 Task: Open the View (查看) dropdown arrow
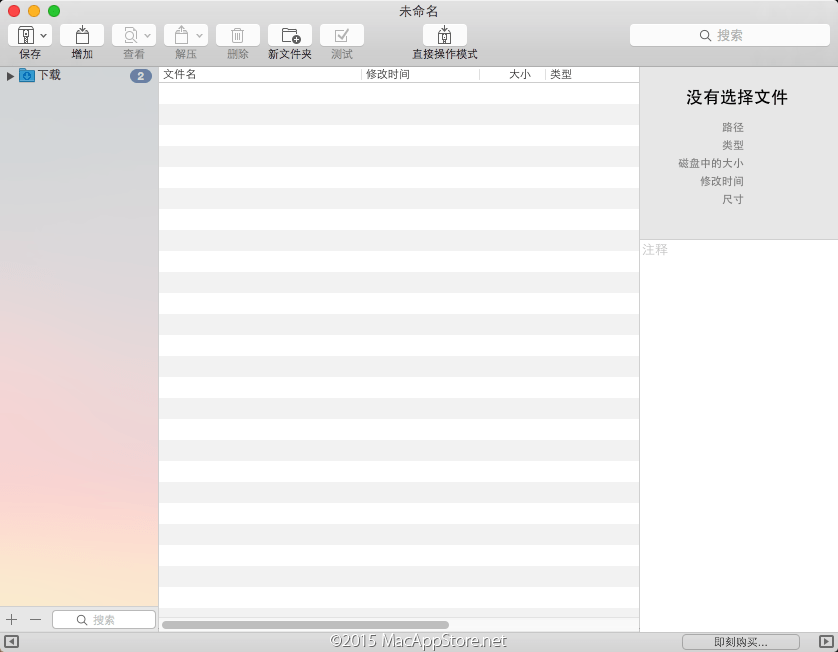[x=148, y=35]
